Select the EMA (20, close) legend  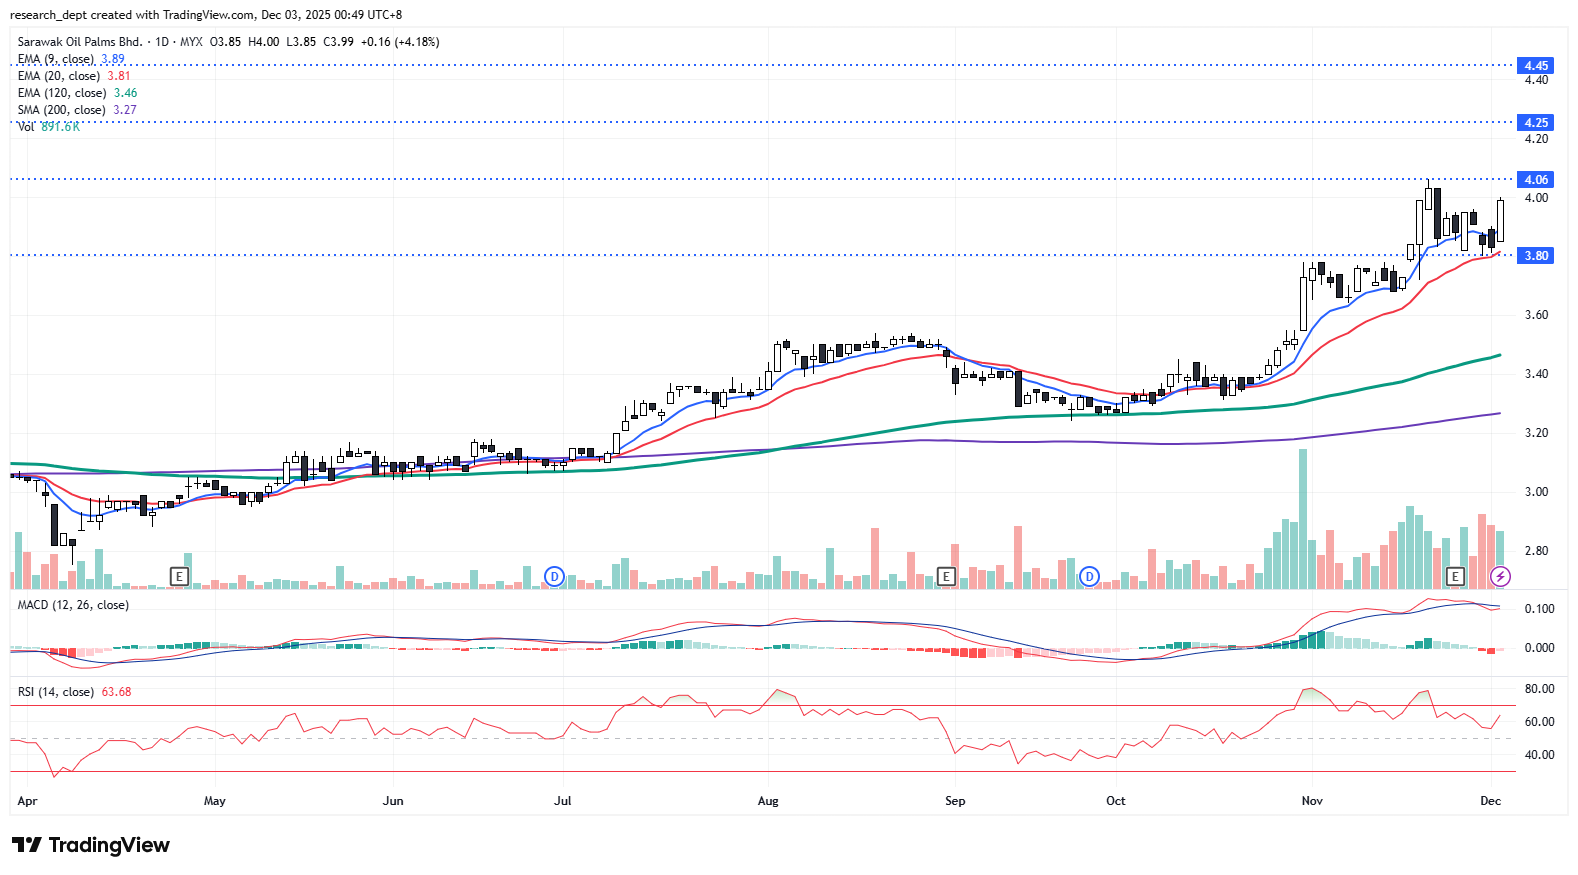[59, 76]
